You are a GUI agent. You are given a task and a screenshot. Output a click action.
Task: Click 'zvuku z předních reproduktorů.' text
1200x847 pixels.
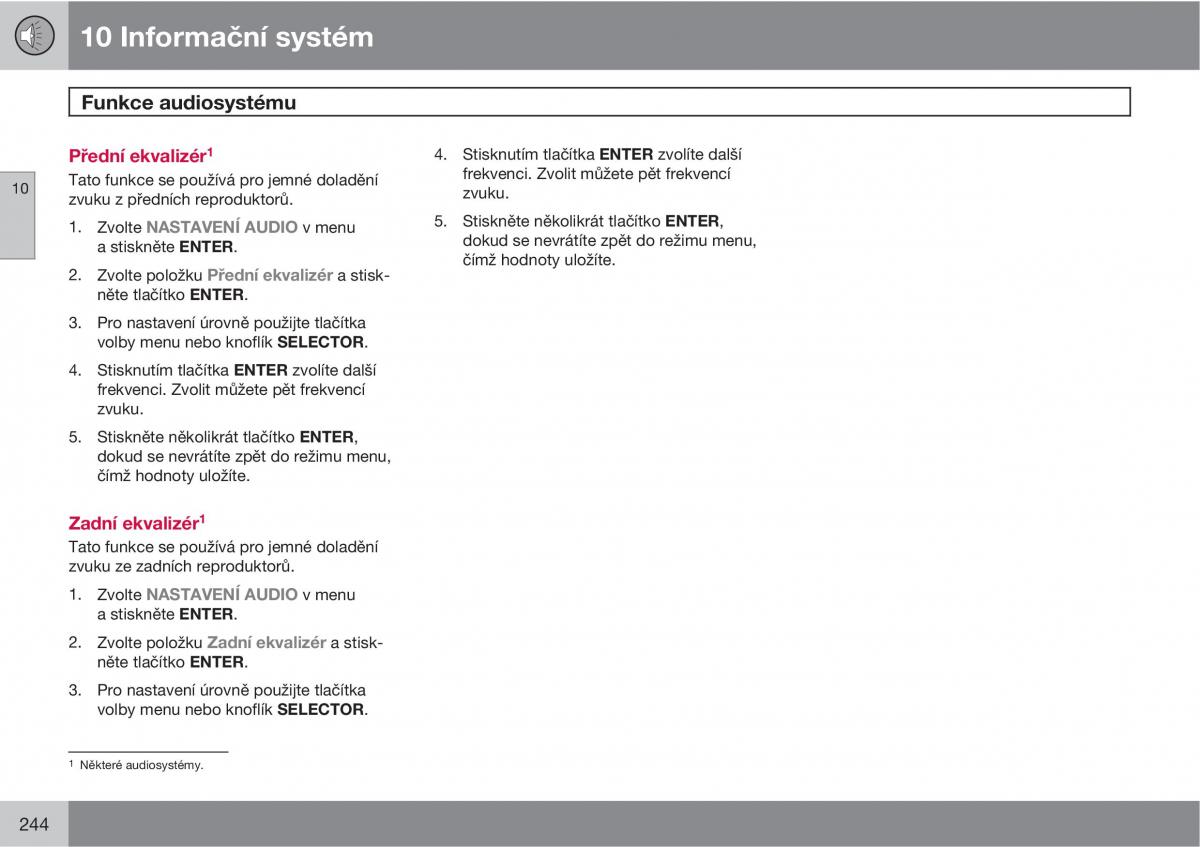181,199
